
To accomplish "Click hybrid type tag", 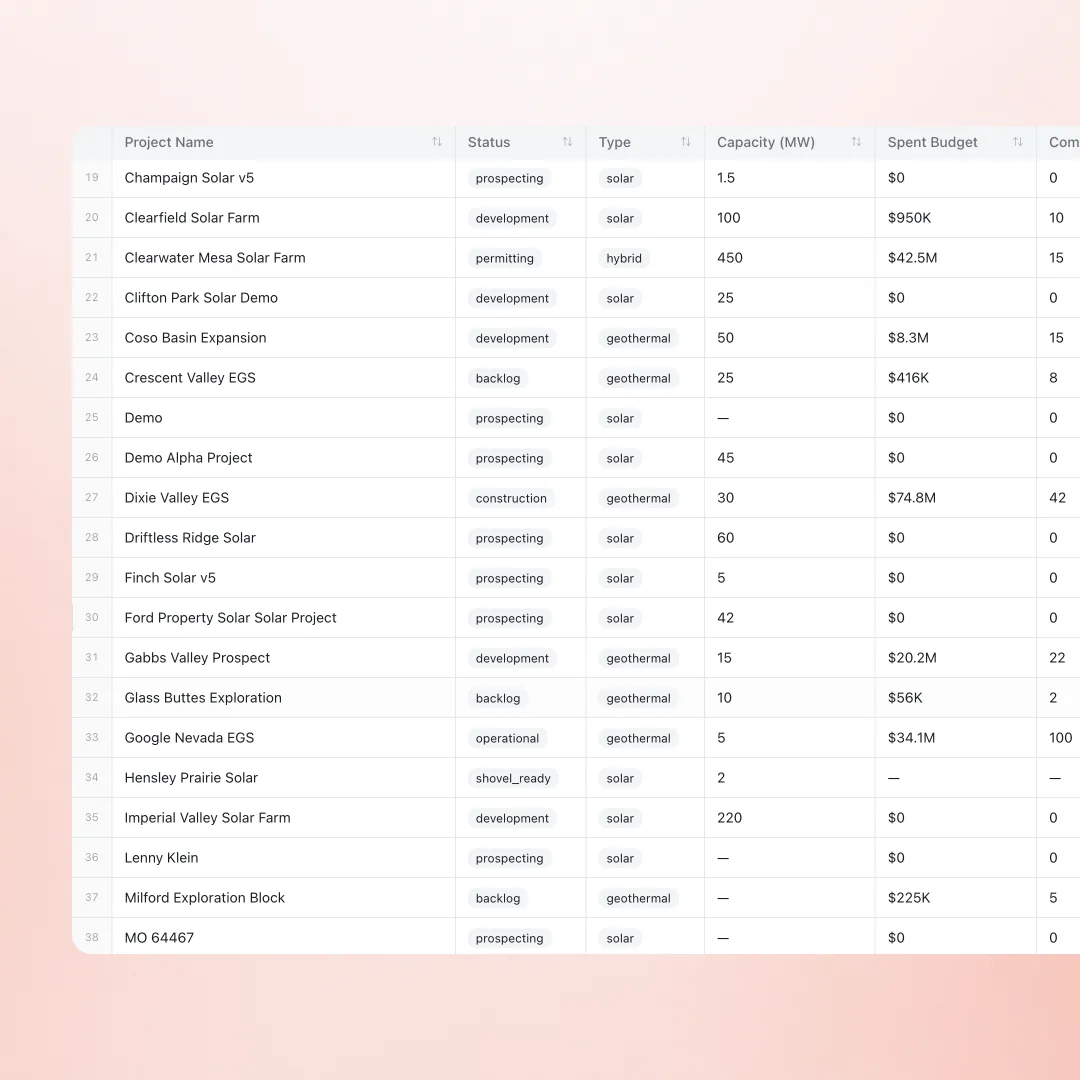I will click(x=624, y=258).
